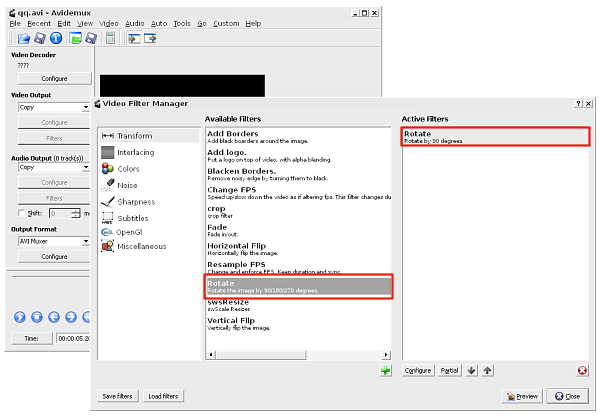This screenshot has height=416, width=600.
Task: Click the Shift value spinner field
Action: coord(61,213)
